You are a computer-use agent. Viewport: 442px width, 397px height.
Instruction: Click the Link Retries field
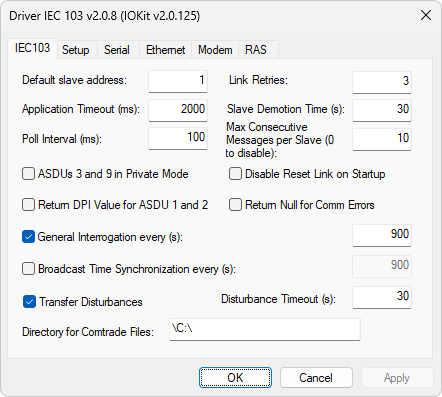click(x=382, y=82)
